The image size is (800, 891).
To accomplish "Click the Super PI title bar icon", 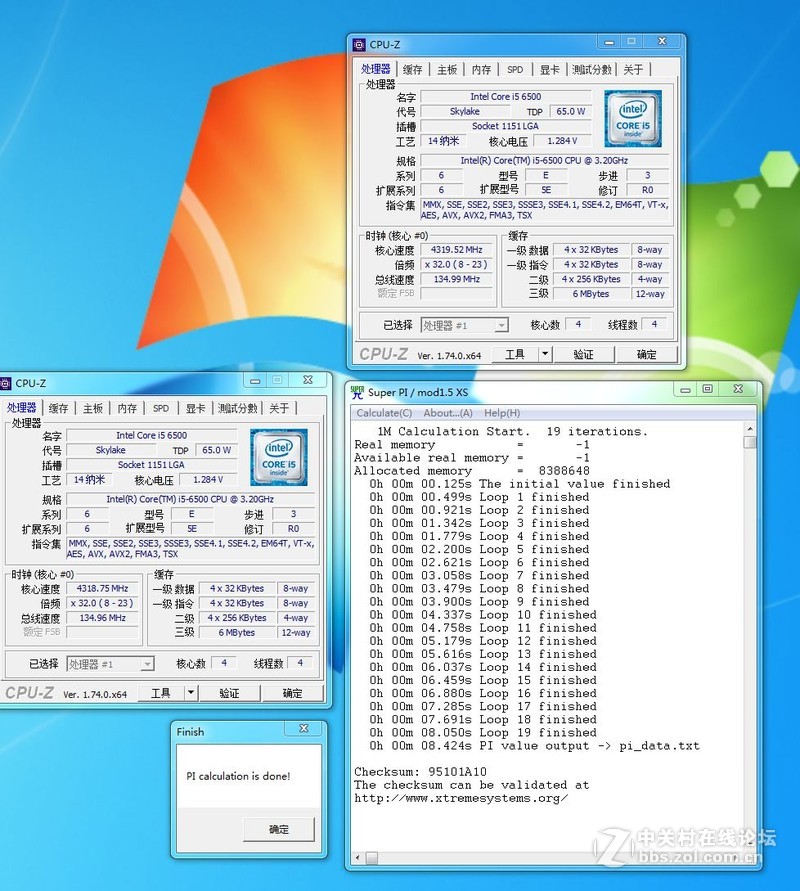I will click(x=357, y=392).
